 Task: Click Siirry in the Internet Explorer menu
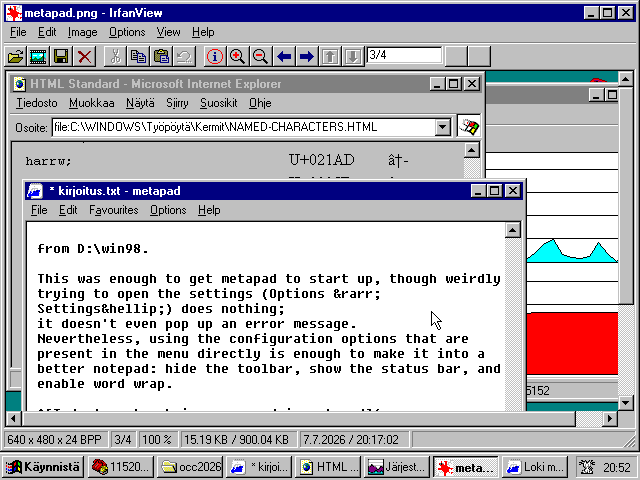[x=177, y=103]
